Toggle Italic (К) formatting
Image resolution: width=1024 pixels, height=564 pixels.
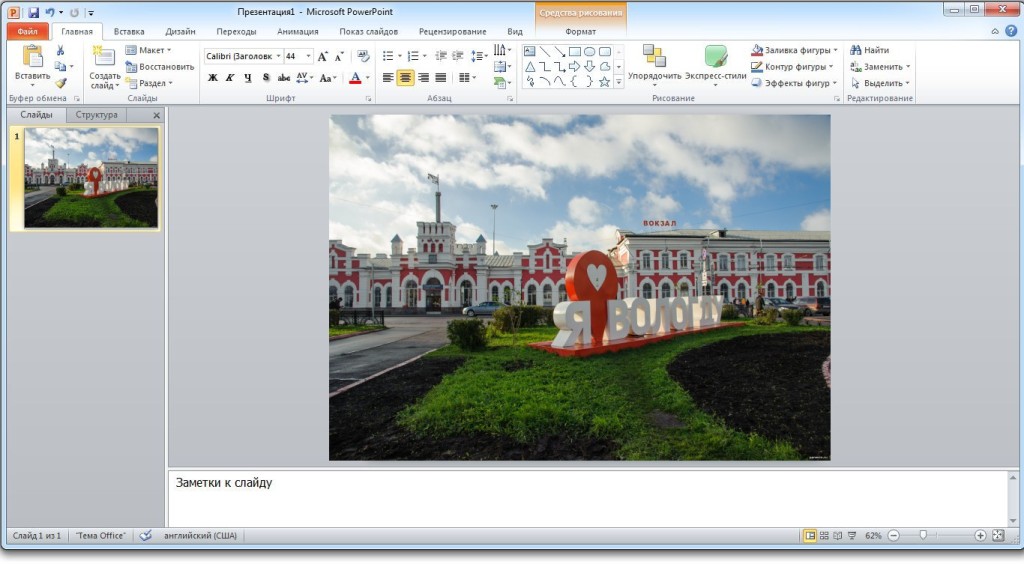coord(230,78)
